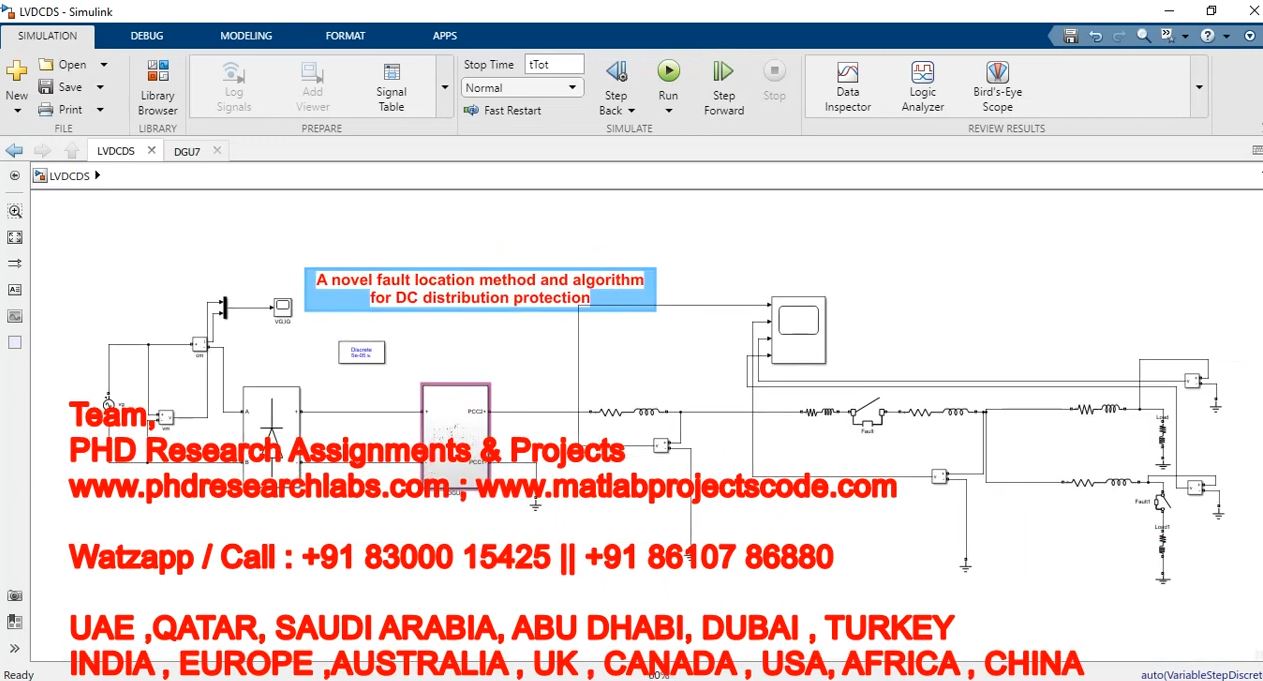Click the model browser icon above the chevrons
The height and width of the screenshot is (681, 1263).
tap(15, 622)
